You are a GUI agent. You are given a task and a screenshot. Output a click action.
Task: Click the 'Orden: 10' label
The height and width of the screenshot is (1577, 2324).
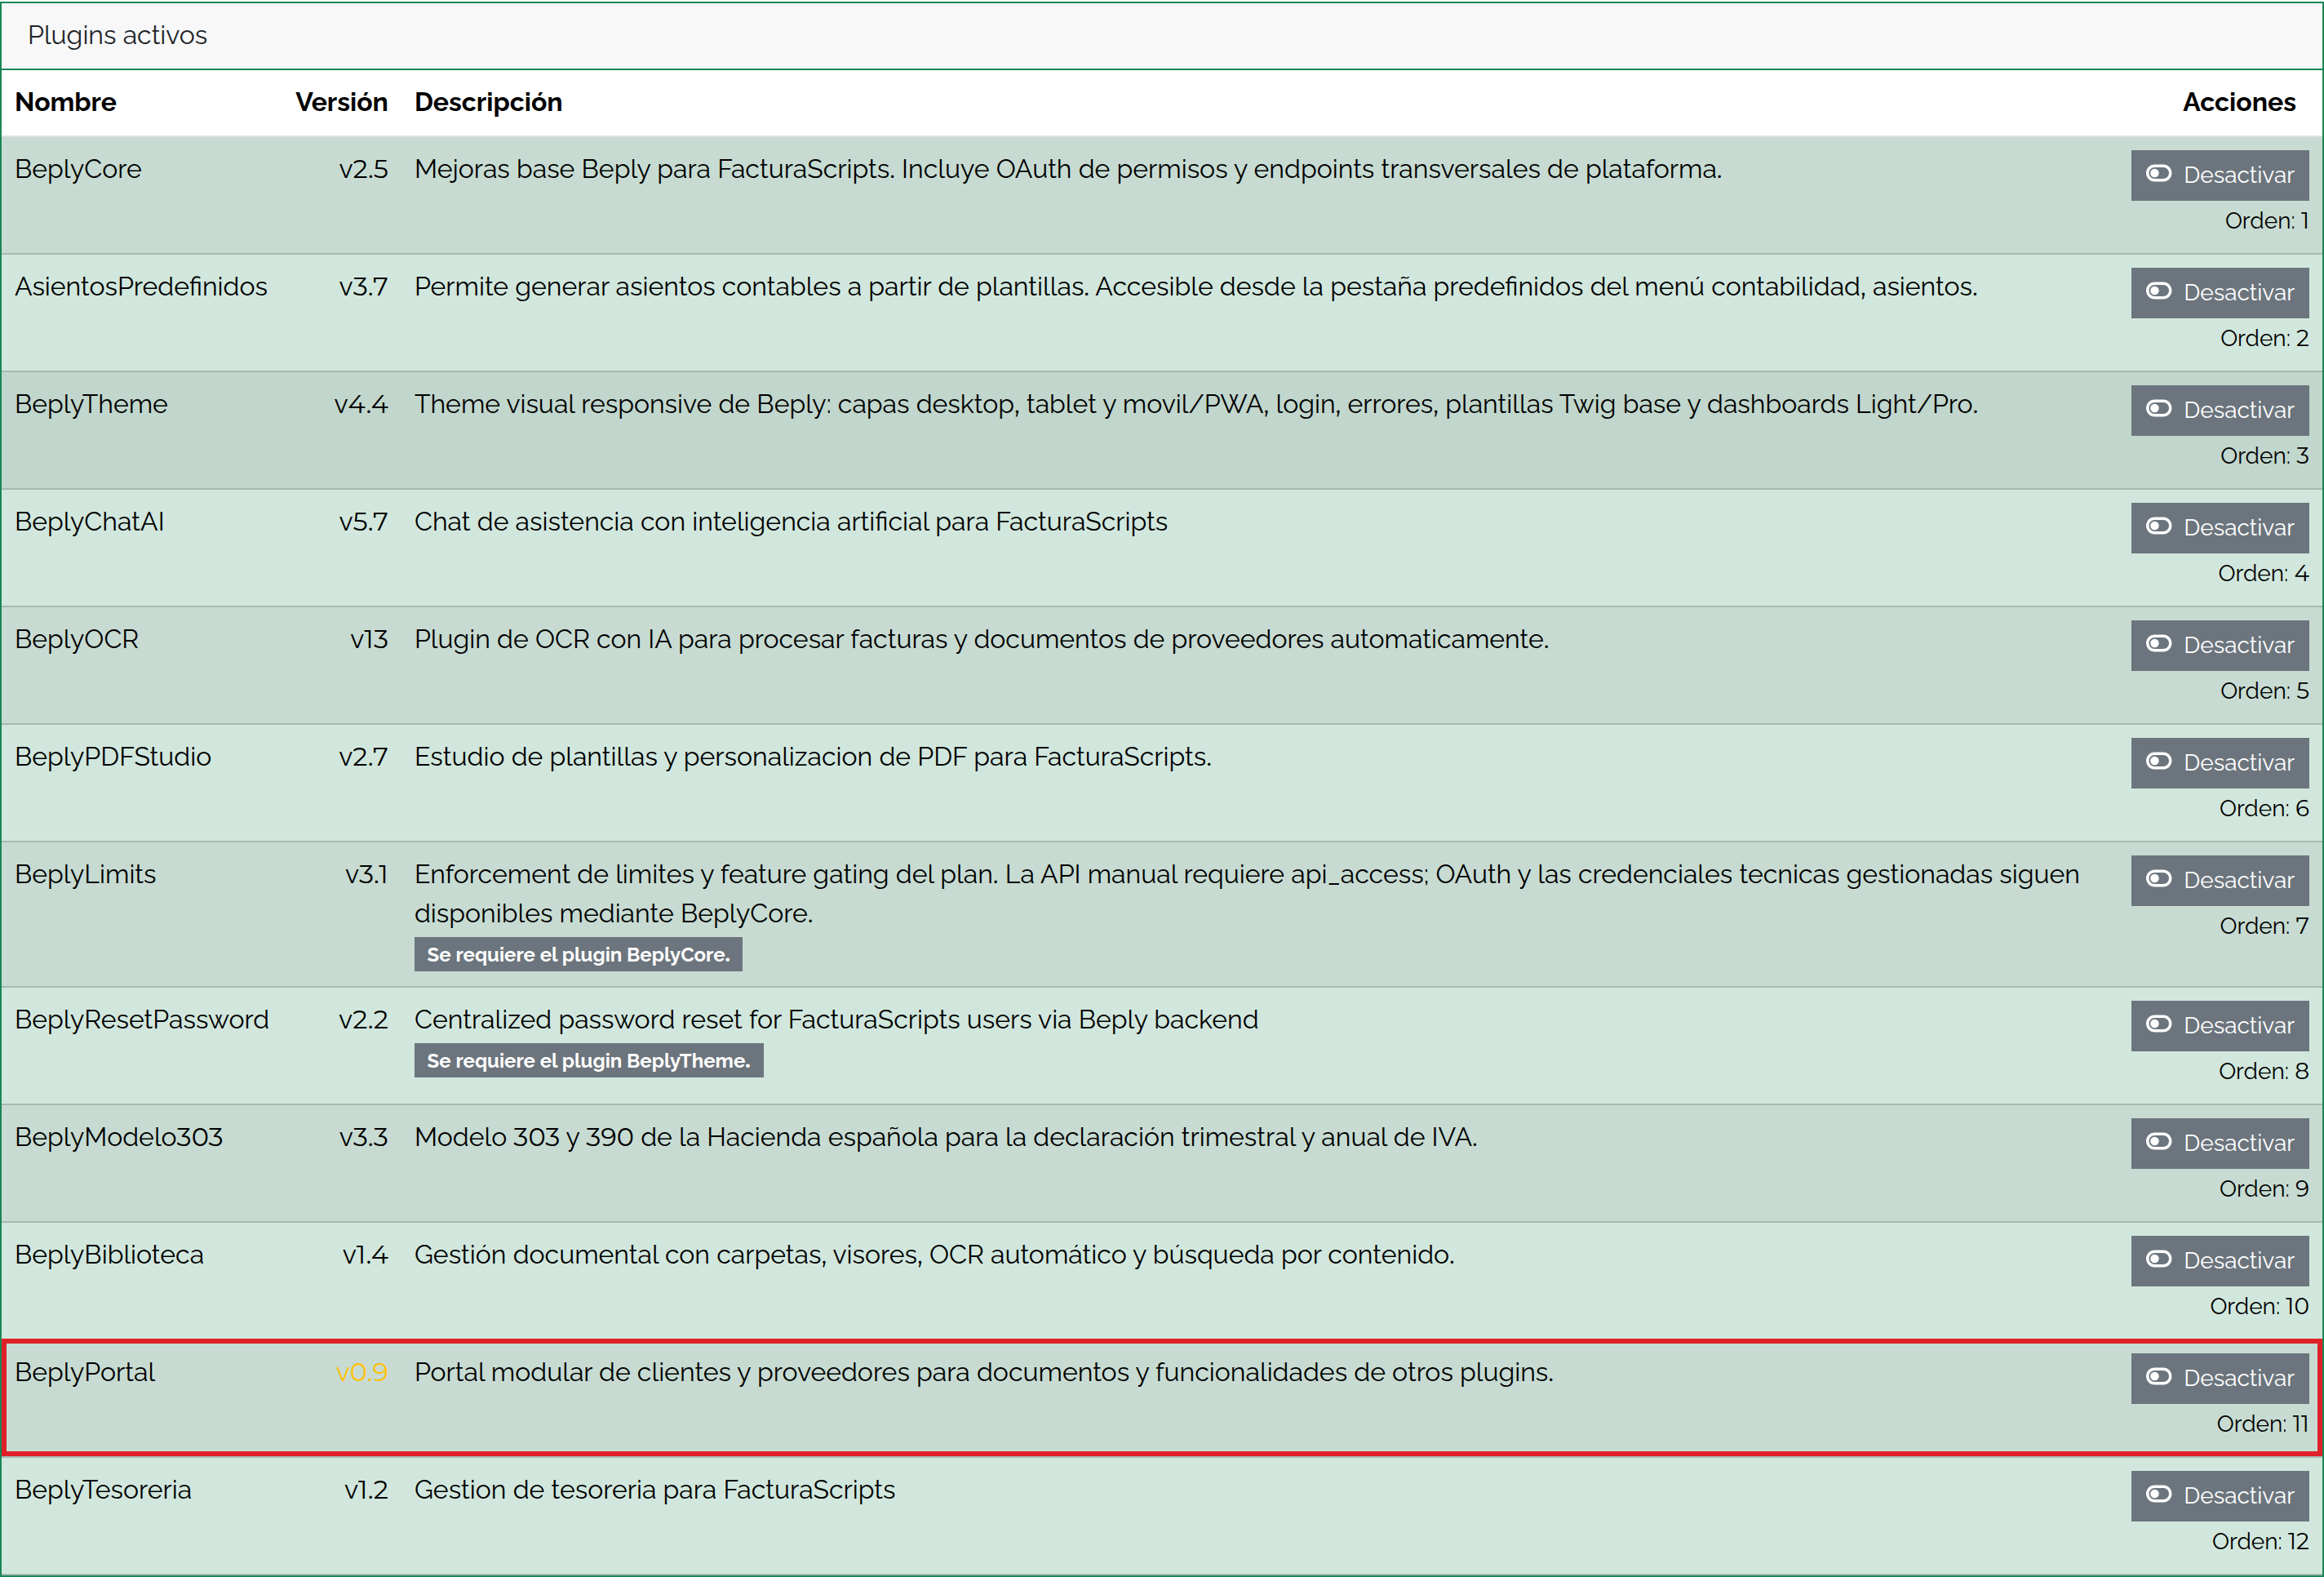[x=2259, y=1306]
